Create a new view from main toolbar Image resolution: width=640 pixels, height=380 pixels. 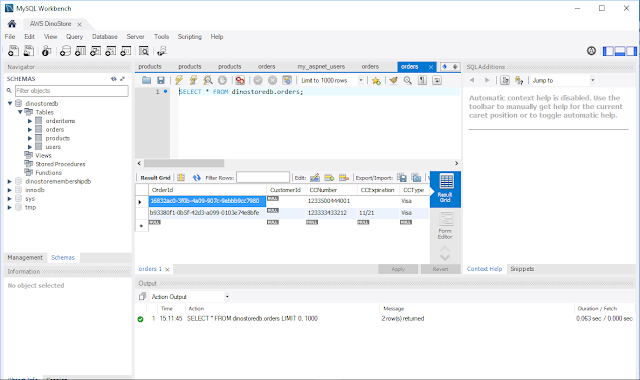pyautogui.click(x=95, y=51)
